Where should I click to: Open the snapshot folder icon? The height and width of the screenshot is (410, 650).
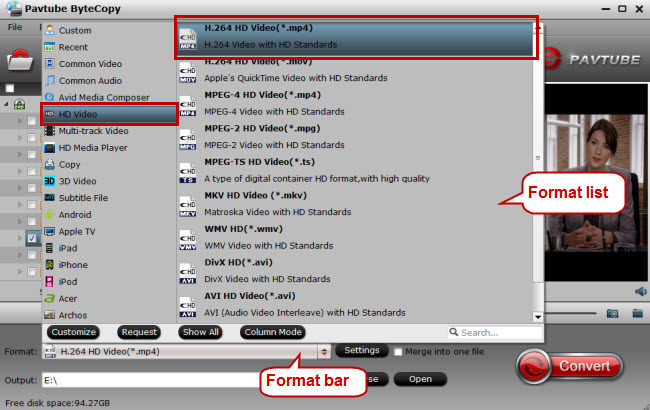tap(638, 313)
